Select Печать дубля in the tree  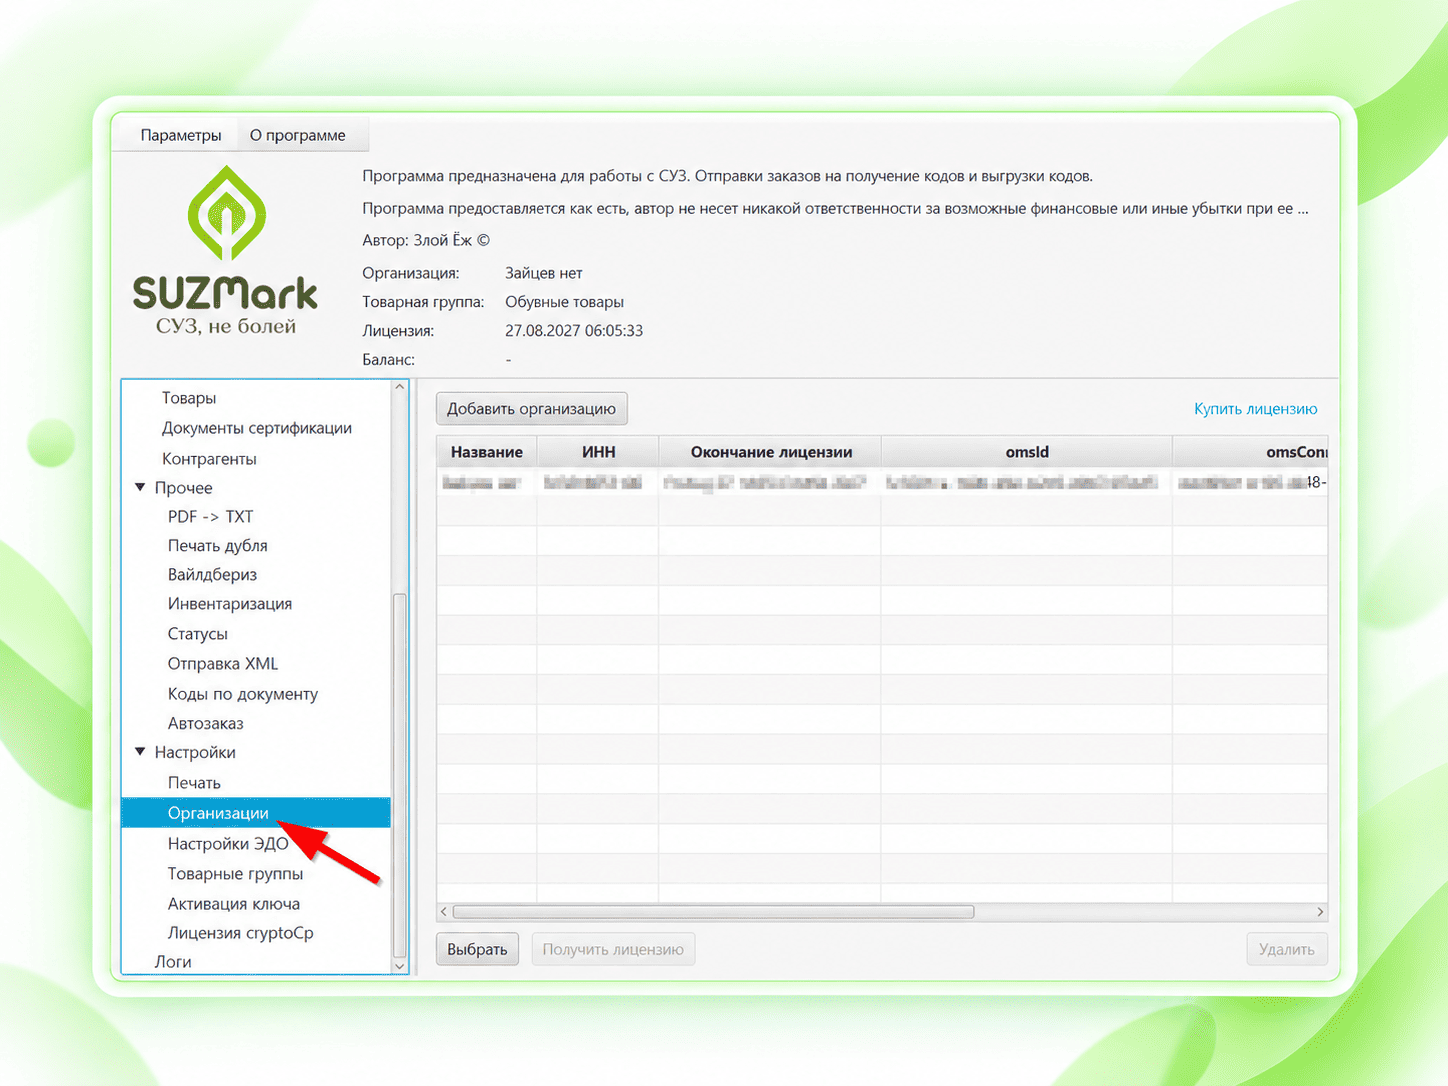click(218, 546)
